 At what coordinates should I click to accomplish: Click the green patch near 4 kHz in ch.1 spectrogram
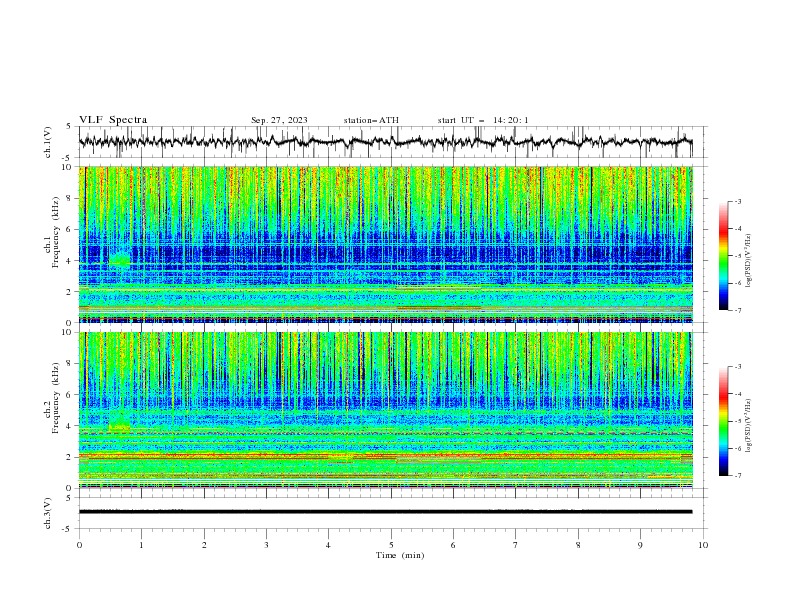pos(120,260)
